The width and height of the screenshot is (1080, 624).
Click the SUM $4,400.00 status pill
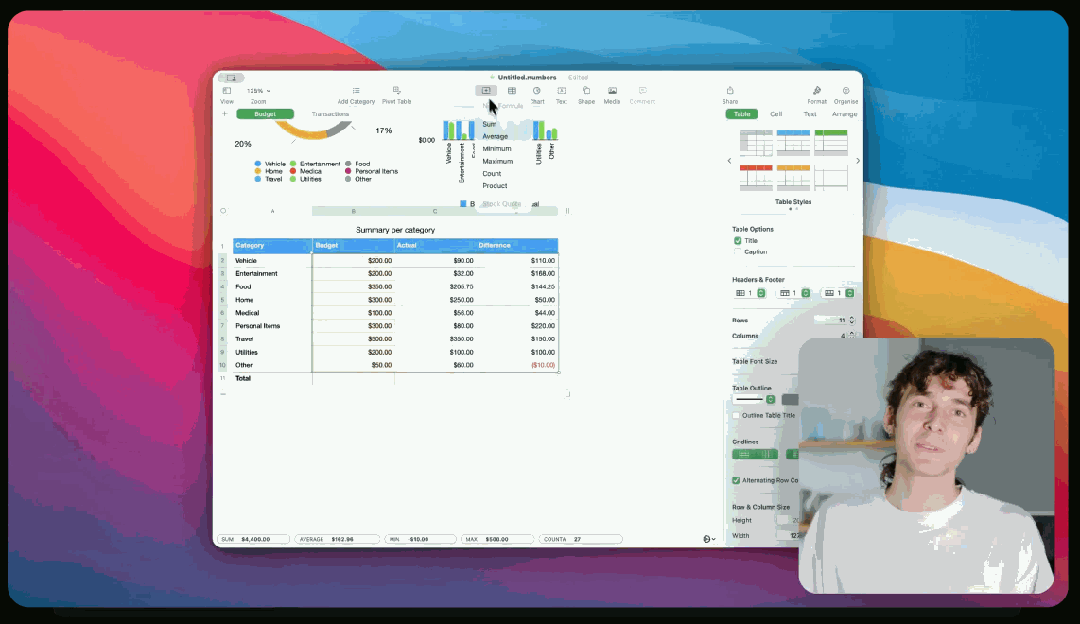253,539
